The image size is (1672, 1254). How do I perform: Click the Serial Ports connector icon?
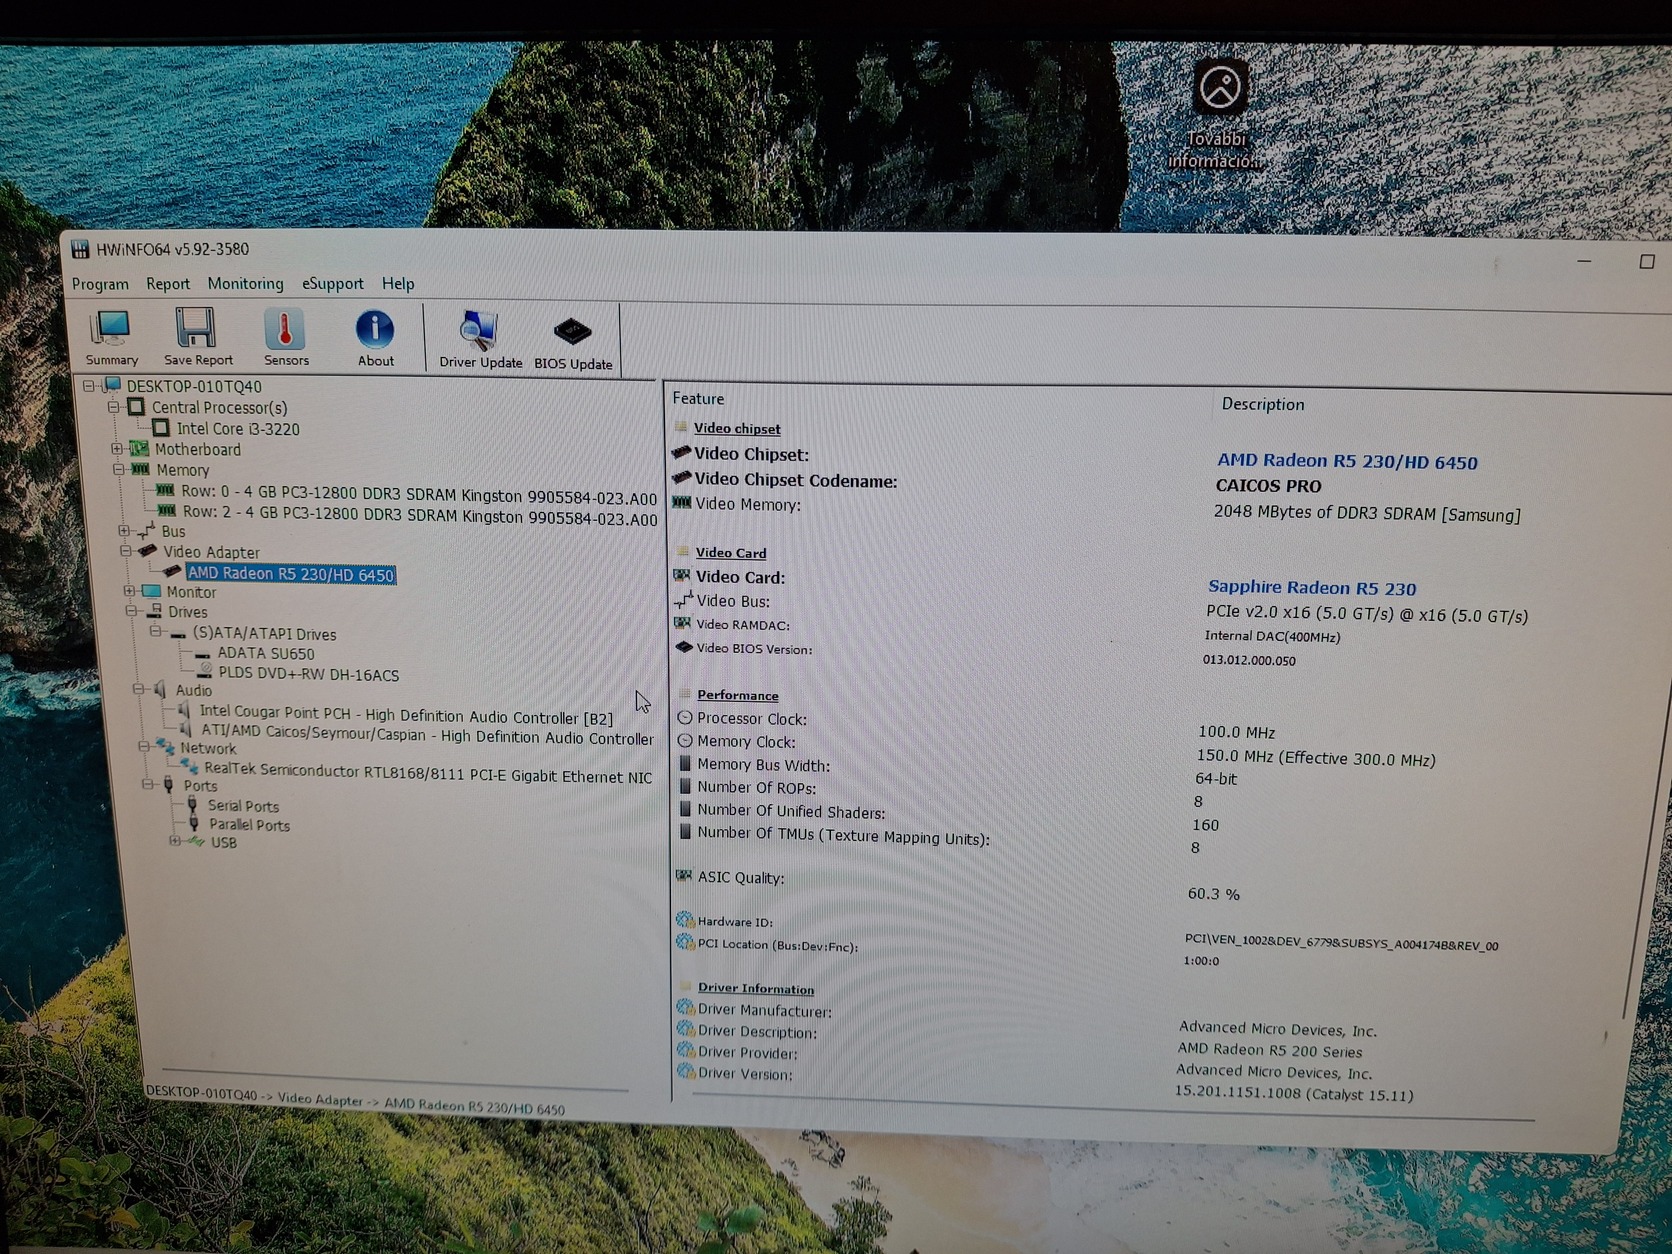193,805
